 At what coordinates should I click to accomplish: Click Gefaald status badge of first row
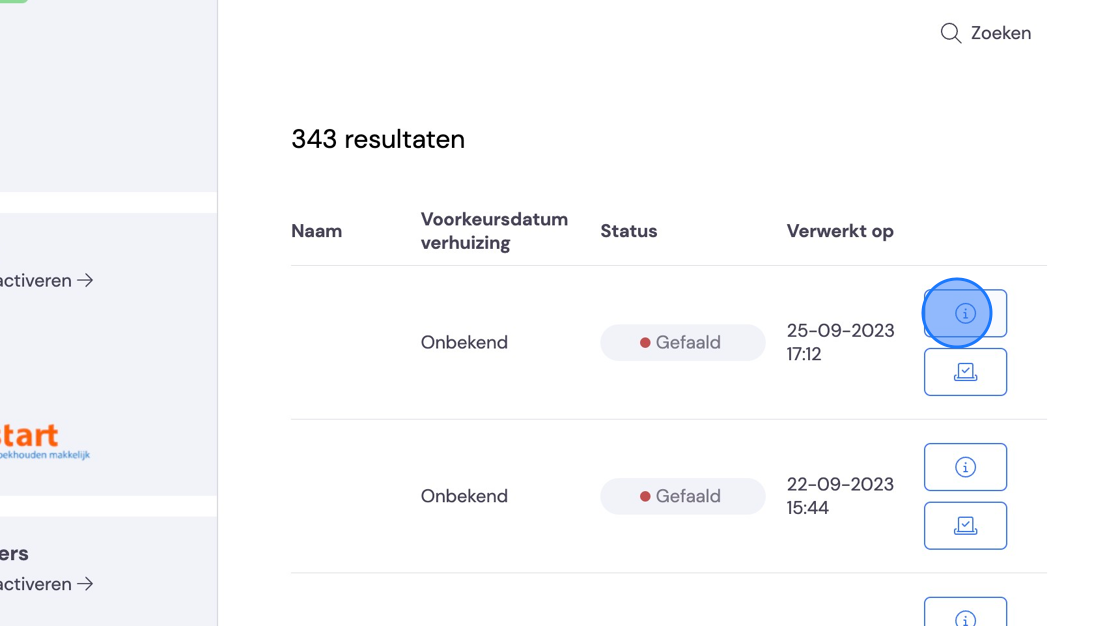coord(683,342)
